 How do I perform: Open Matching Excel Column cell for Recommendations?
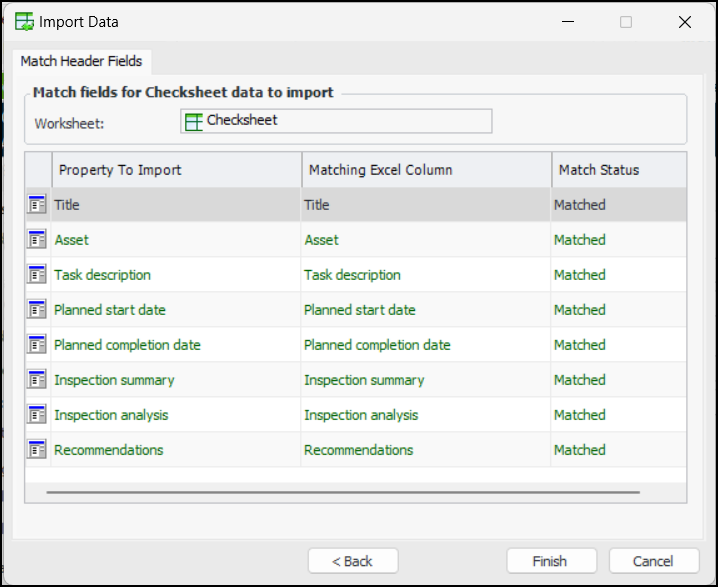tap(426, 450)
